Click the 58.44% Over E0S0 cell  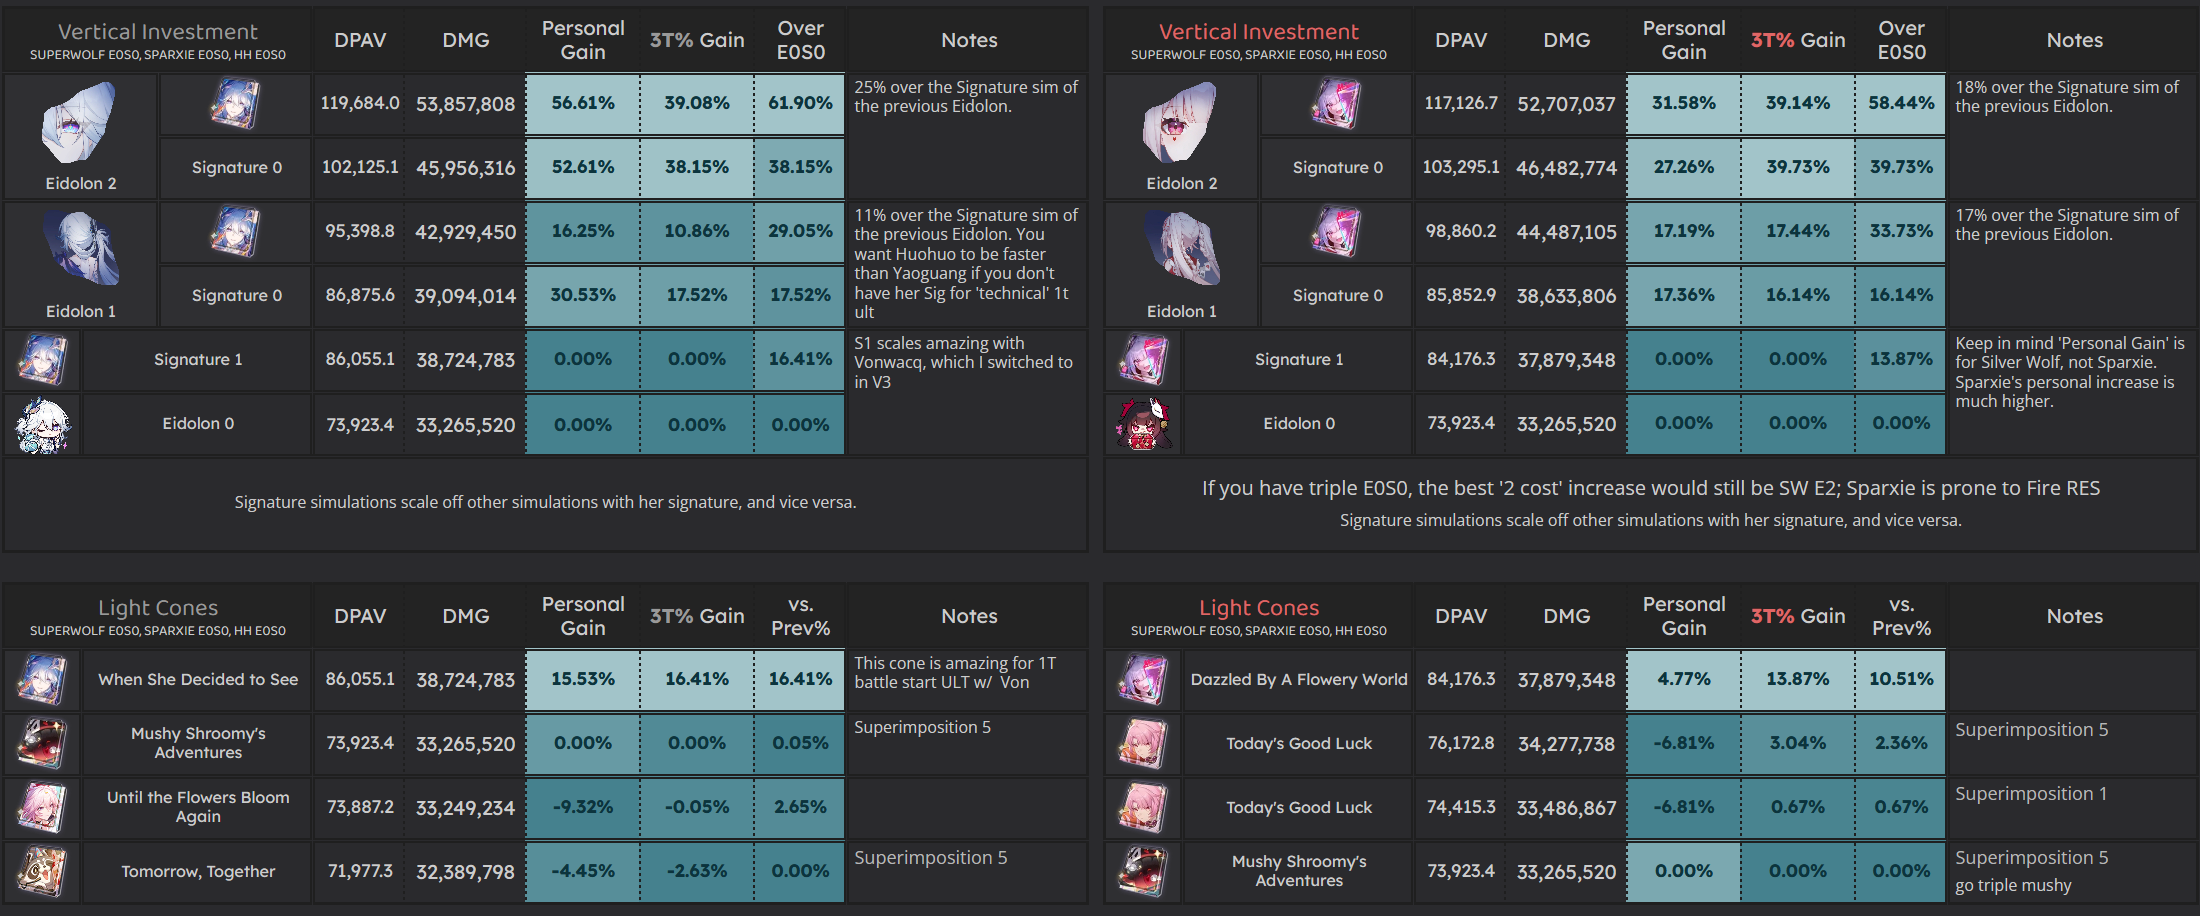coord(1901,103)
